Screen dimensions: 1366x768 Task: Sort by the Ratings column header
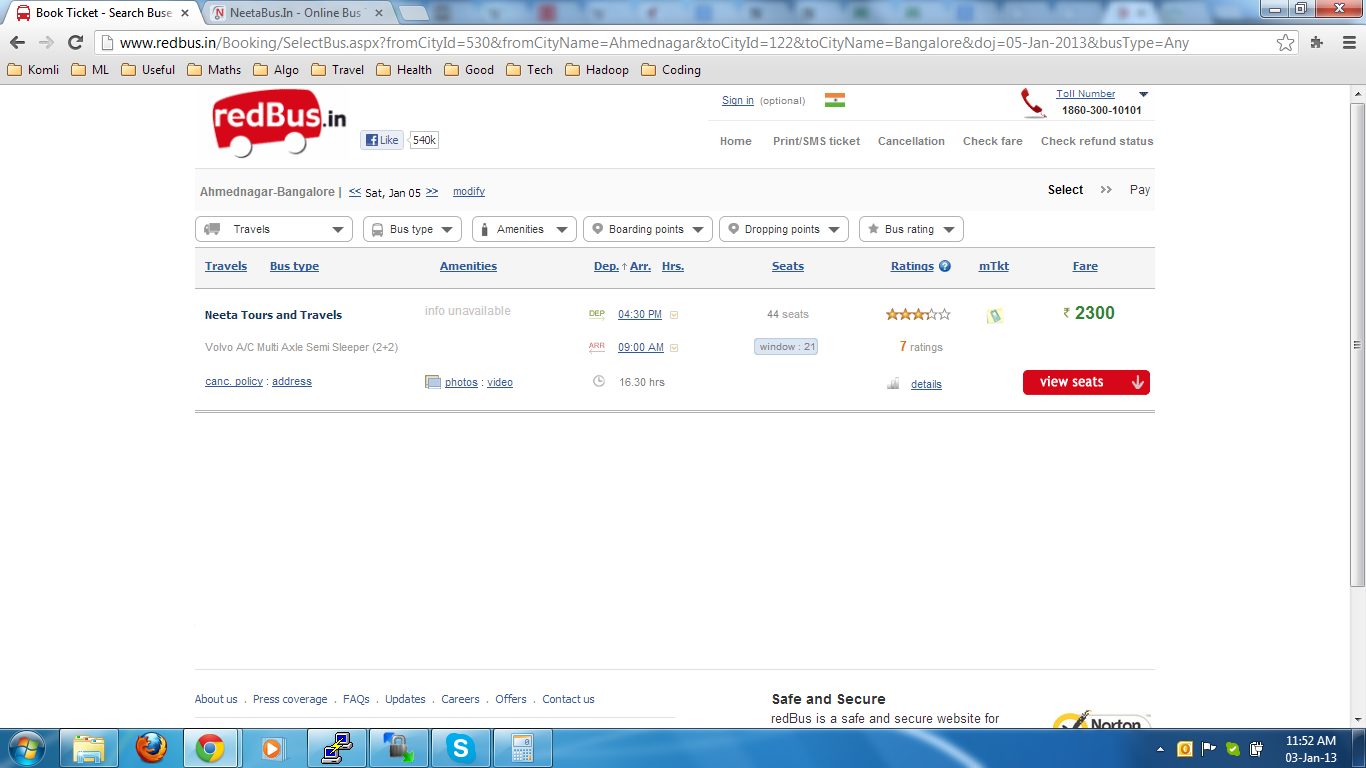[912, 266]
